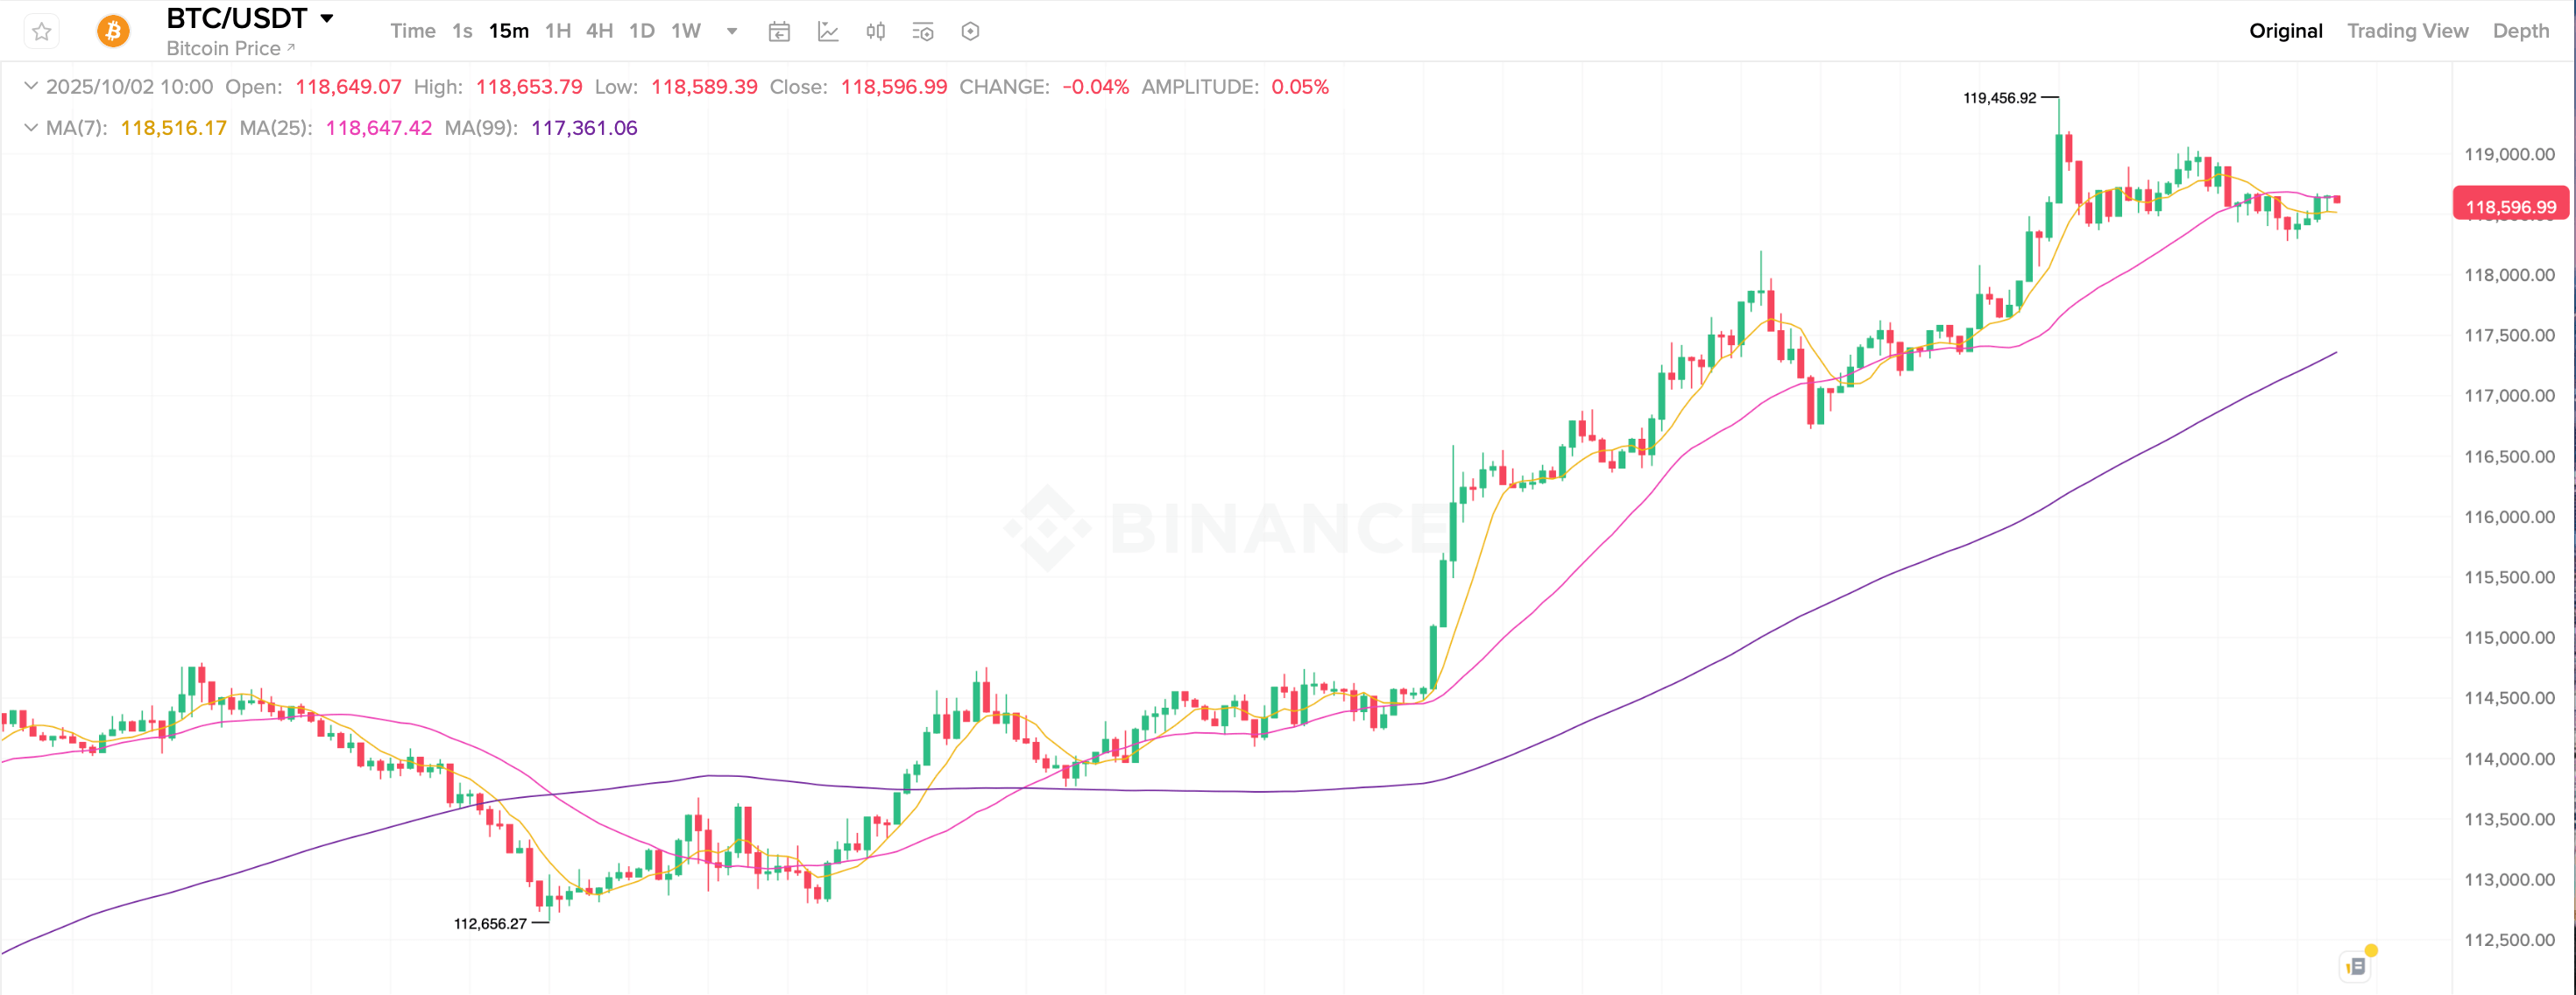Add BTC/USDT to favorites with the star

coord(41,32)
